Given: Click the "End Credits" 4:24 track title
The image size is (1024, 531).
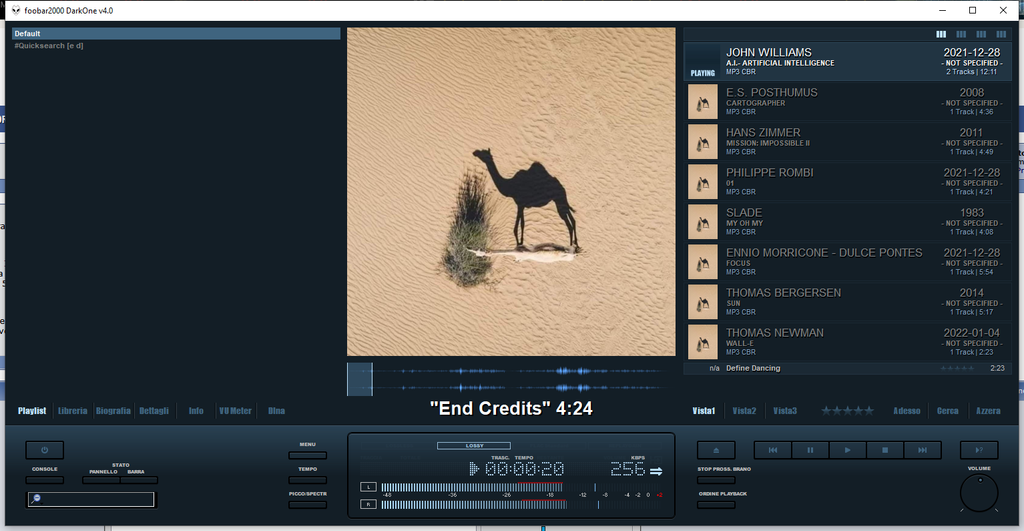Looking at the screenshot, I should 511,408.
